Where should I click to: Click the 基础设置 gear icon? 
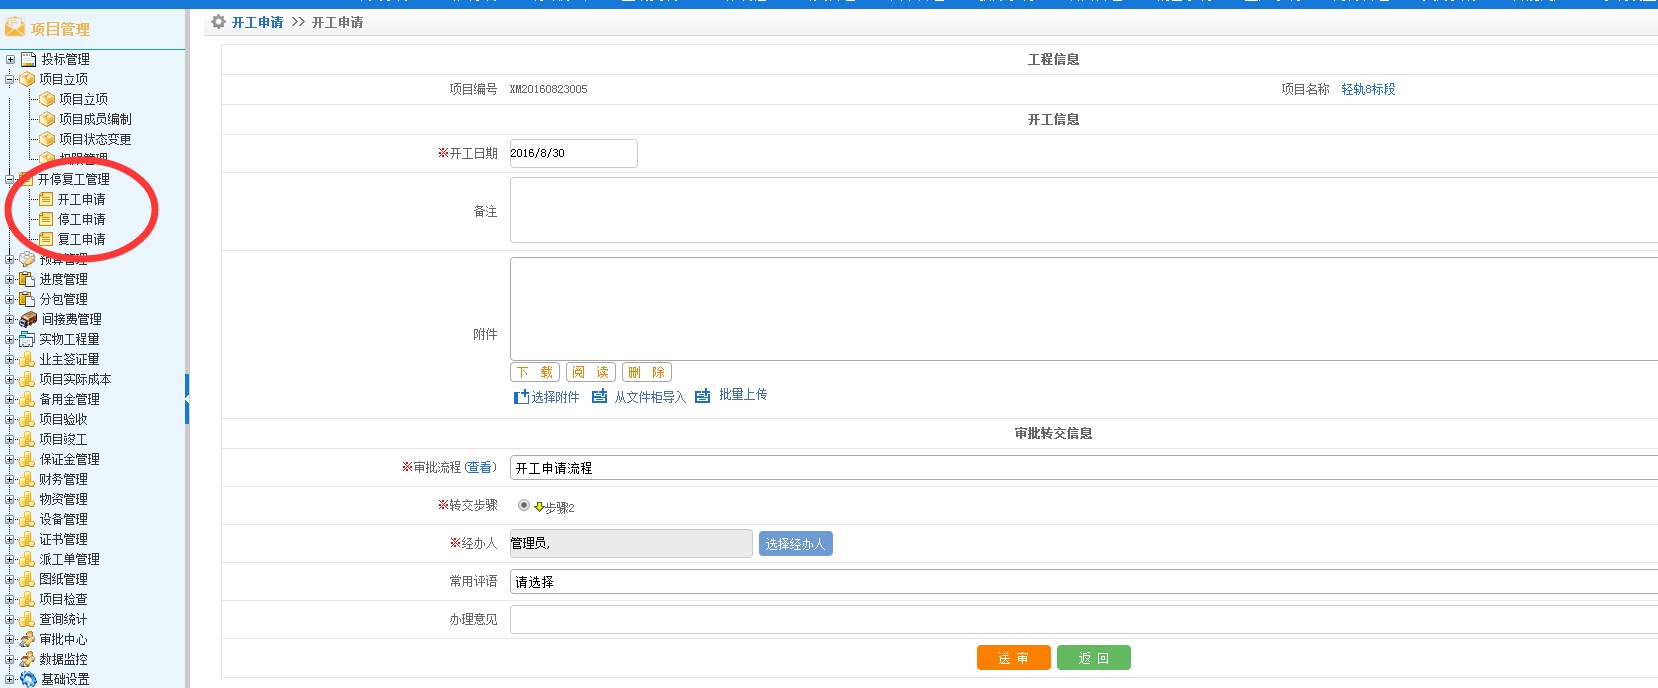(28, 679)
